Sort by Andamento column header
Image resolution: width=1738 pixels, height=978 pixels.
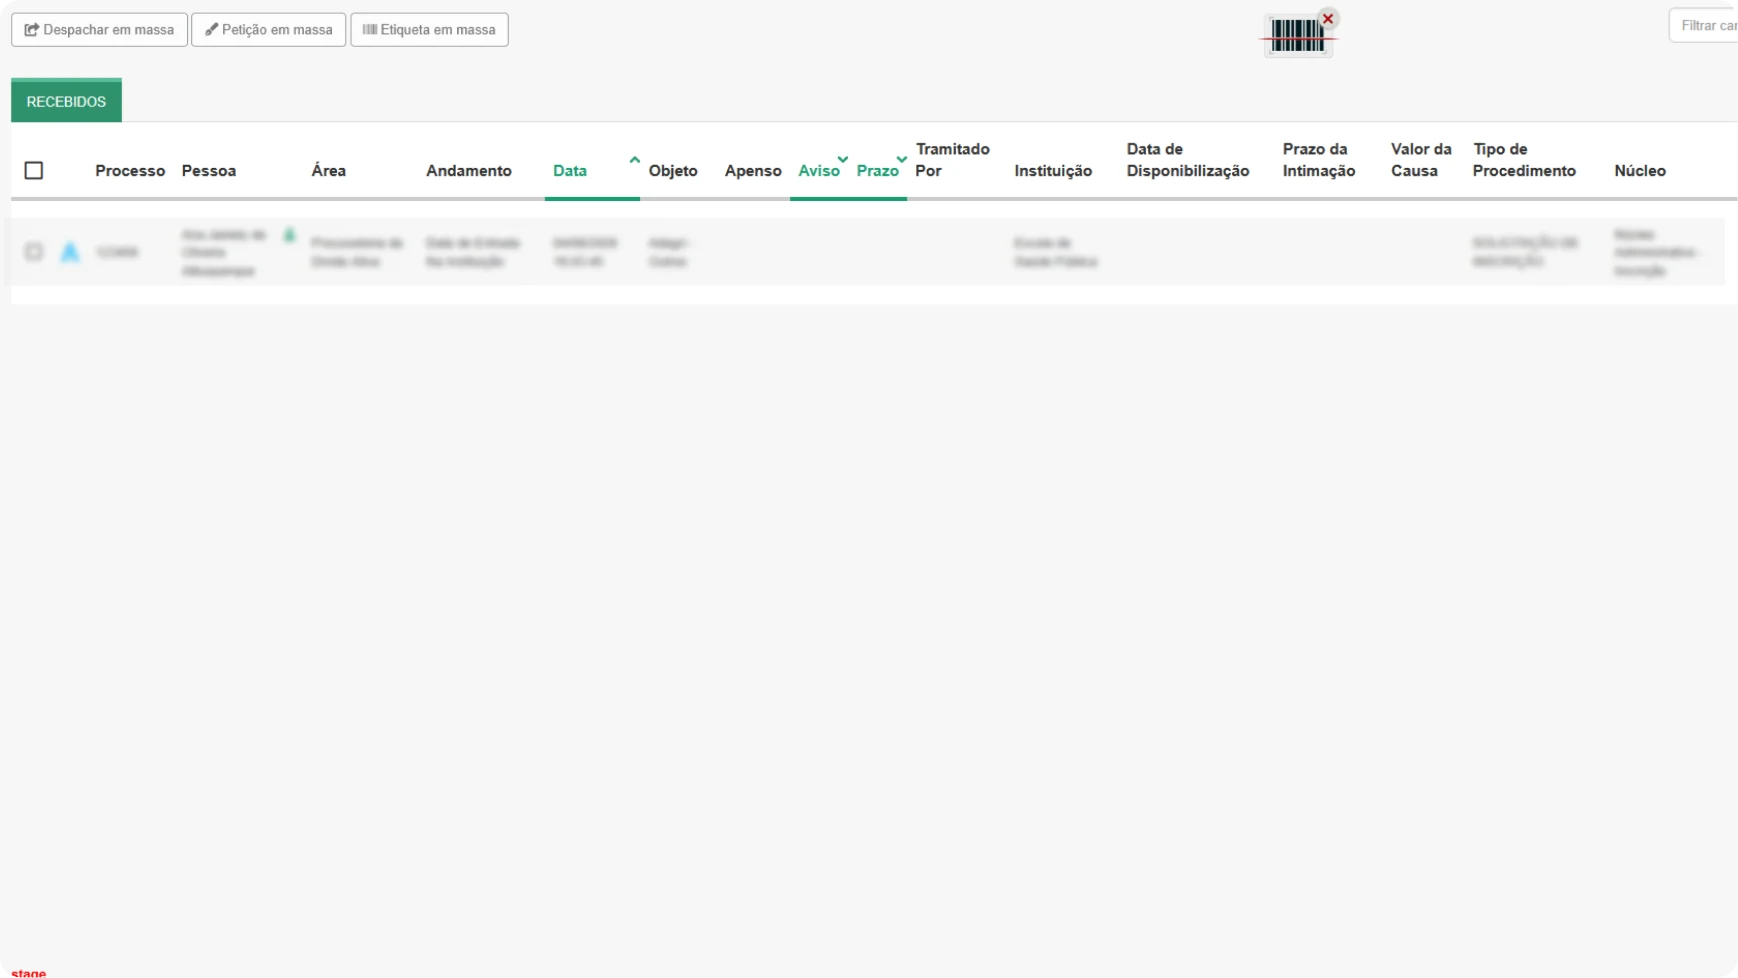coord(469,171)
